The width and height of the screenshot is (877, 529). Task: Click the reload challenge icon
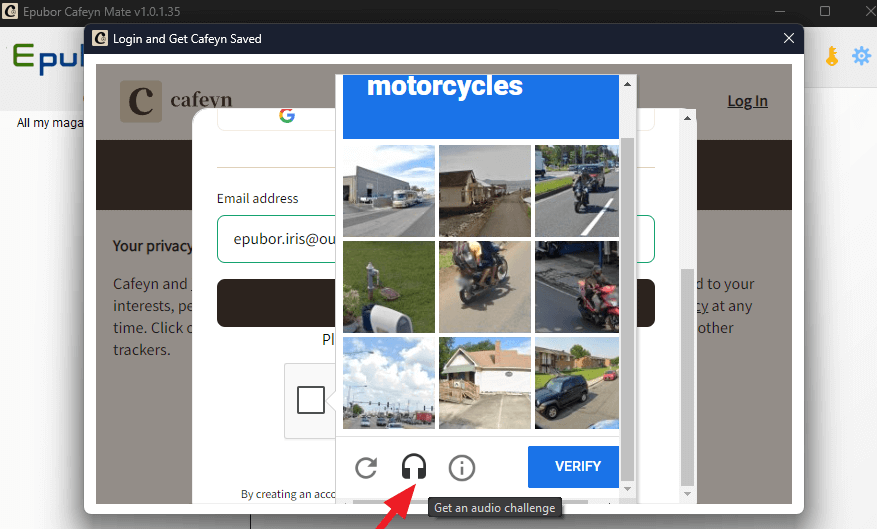click(367, 467)
